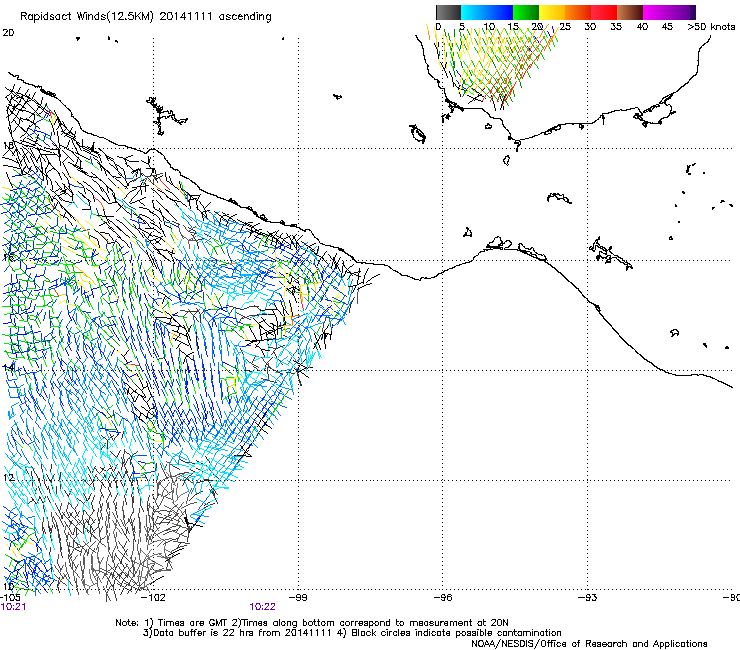This screenshot has height=650, width=740.
Task: Click the green 15-20 knots legend swatch
Action: pos(526,12)
